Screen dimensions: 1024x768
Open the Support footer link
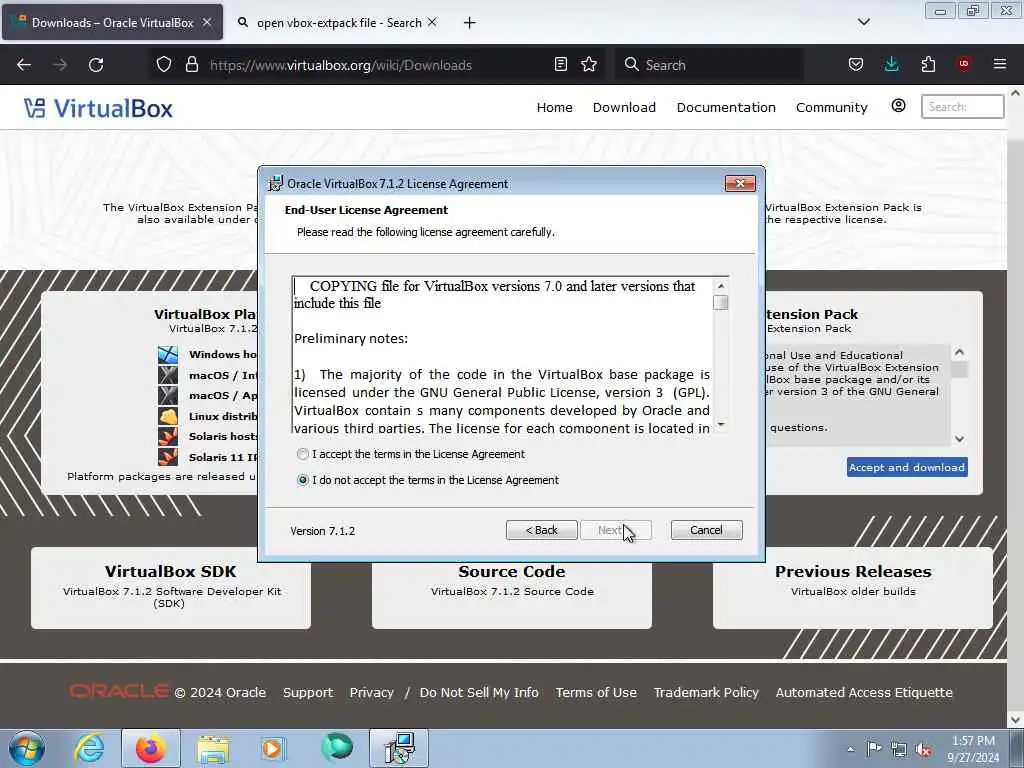[308, 692]
